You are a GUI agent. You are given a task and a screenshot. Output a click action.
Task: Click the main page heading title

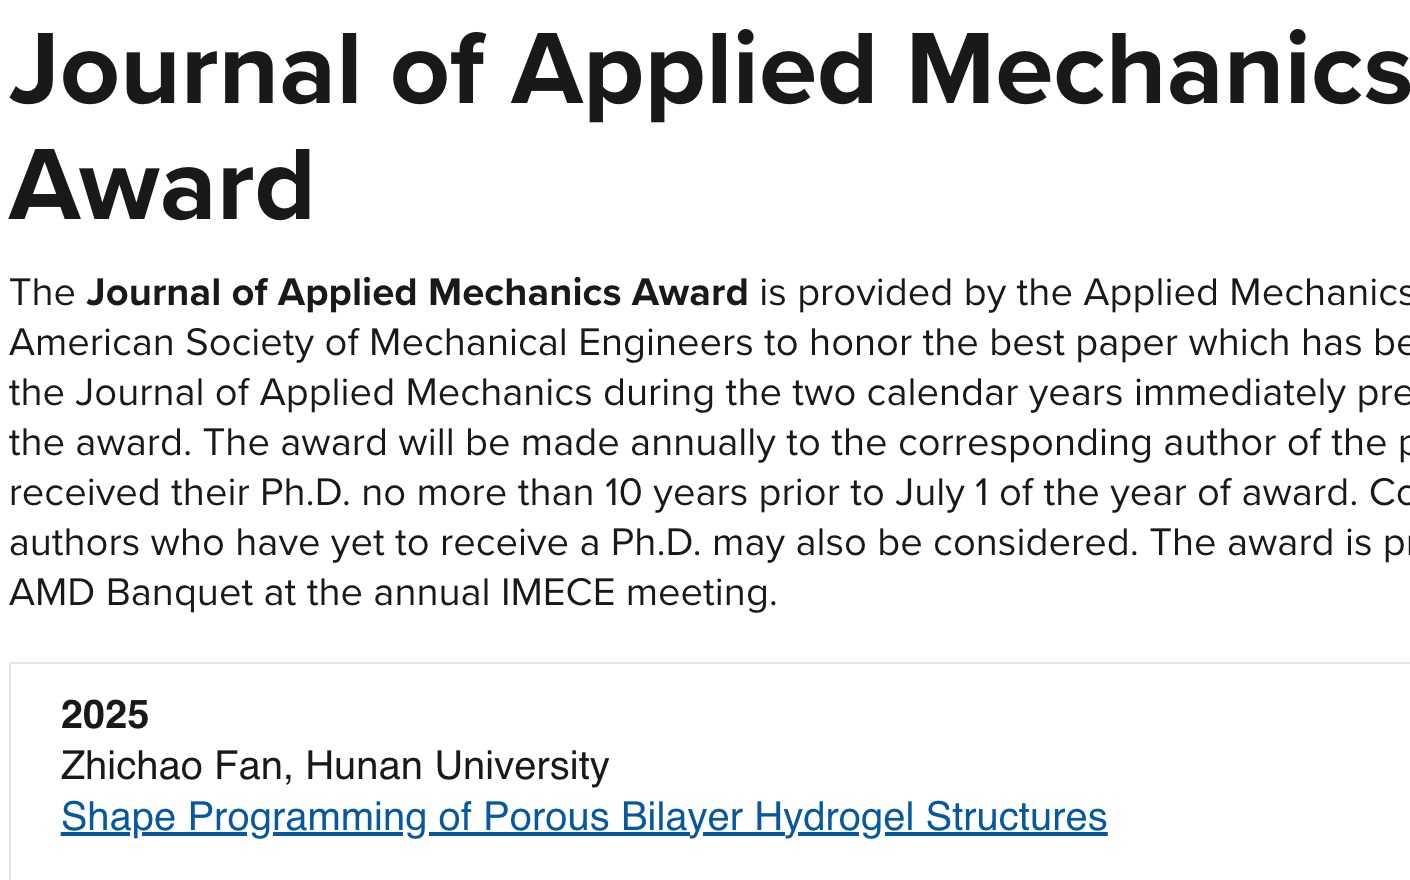(700, 72)
